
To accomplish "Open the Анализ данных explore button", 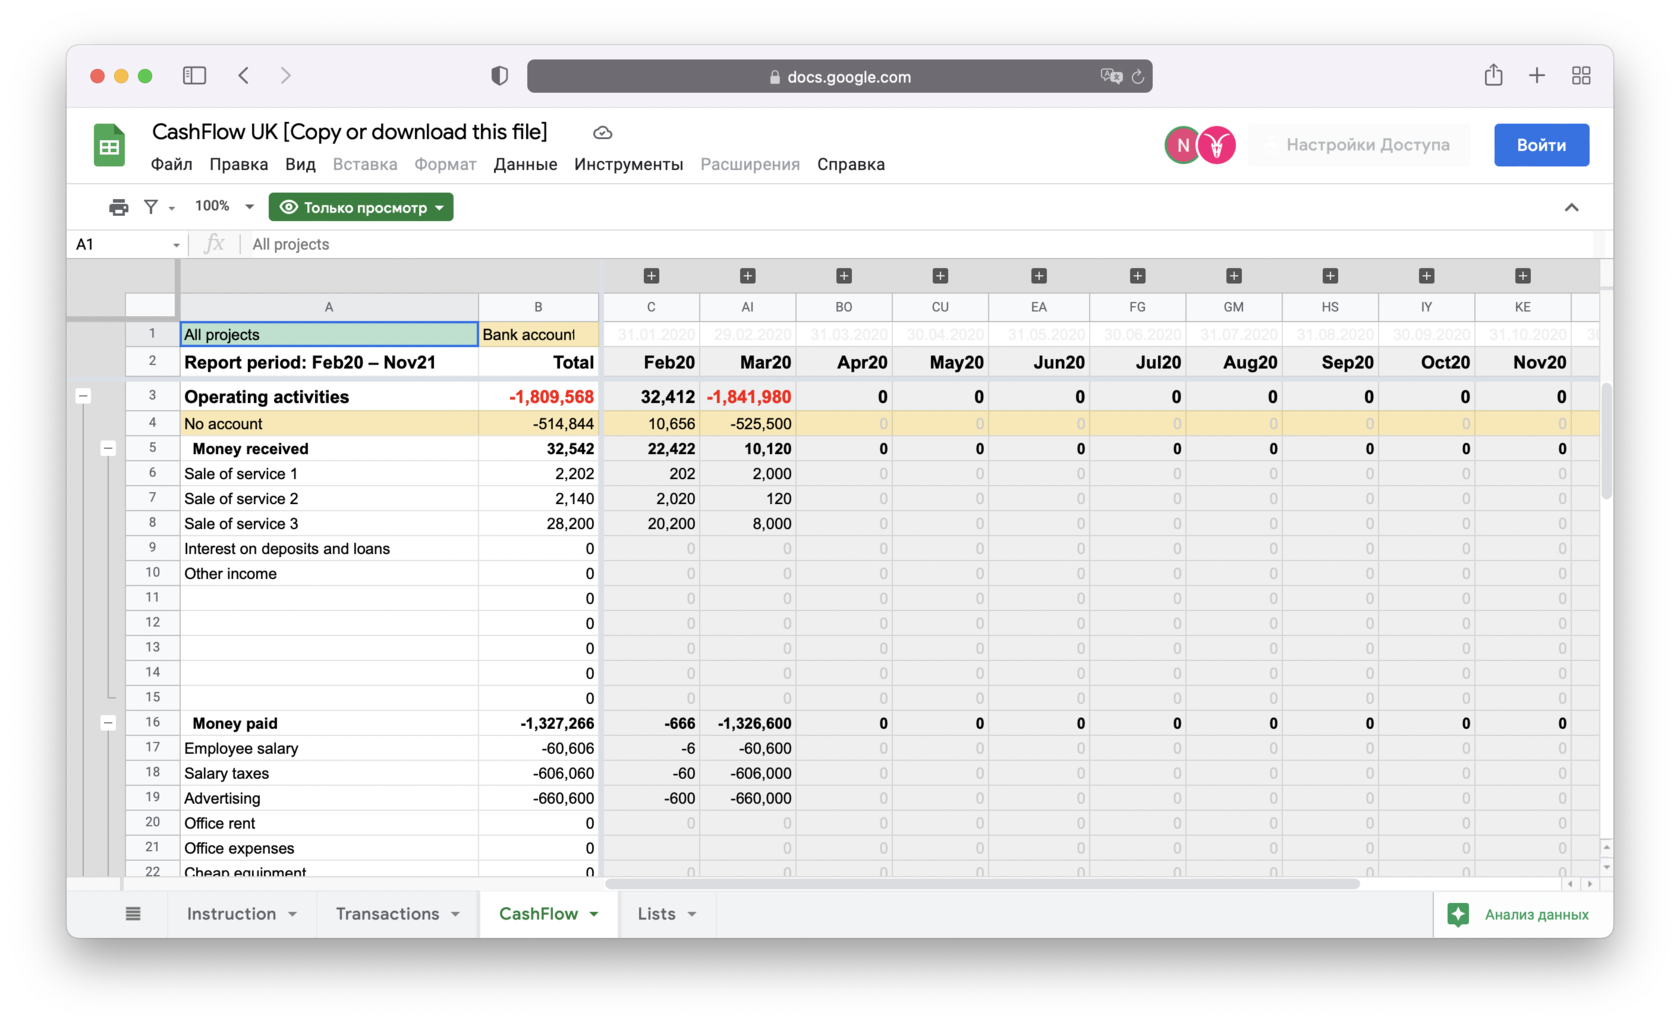I will point(1522,914).
